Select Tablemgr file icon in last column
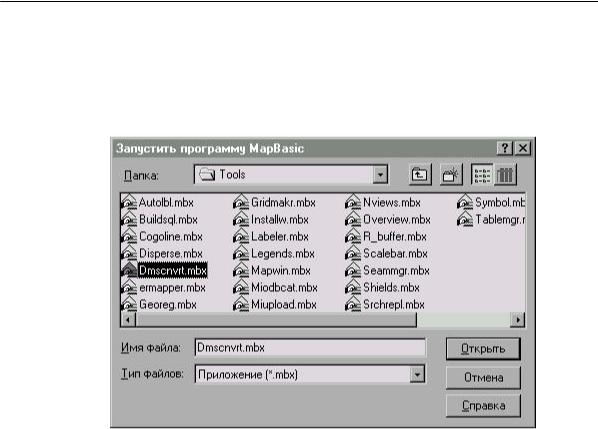Image resolution: width=598 pixels, height=429 pixels. tap(465, 219)
